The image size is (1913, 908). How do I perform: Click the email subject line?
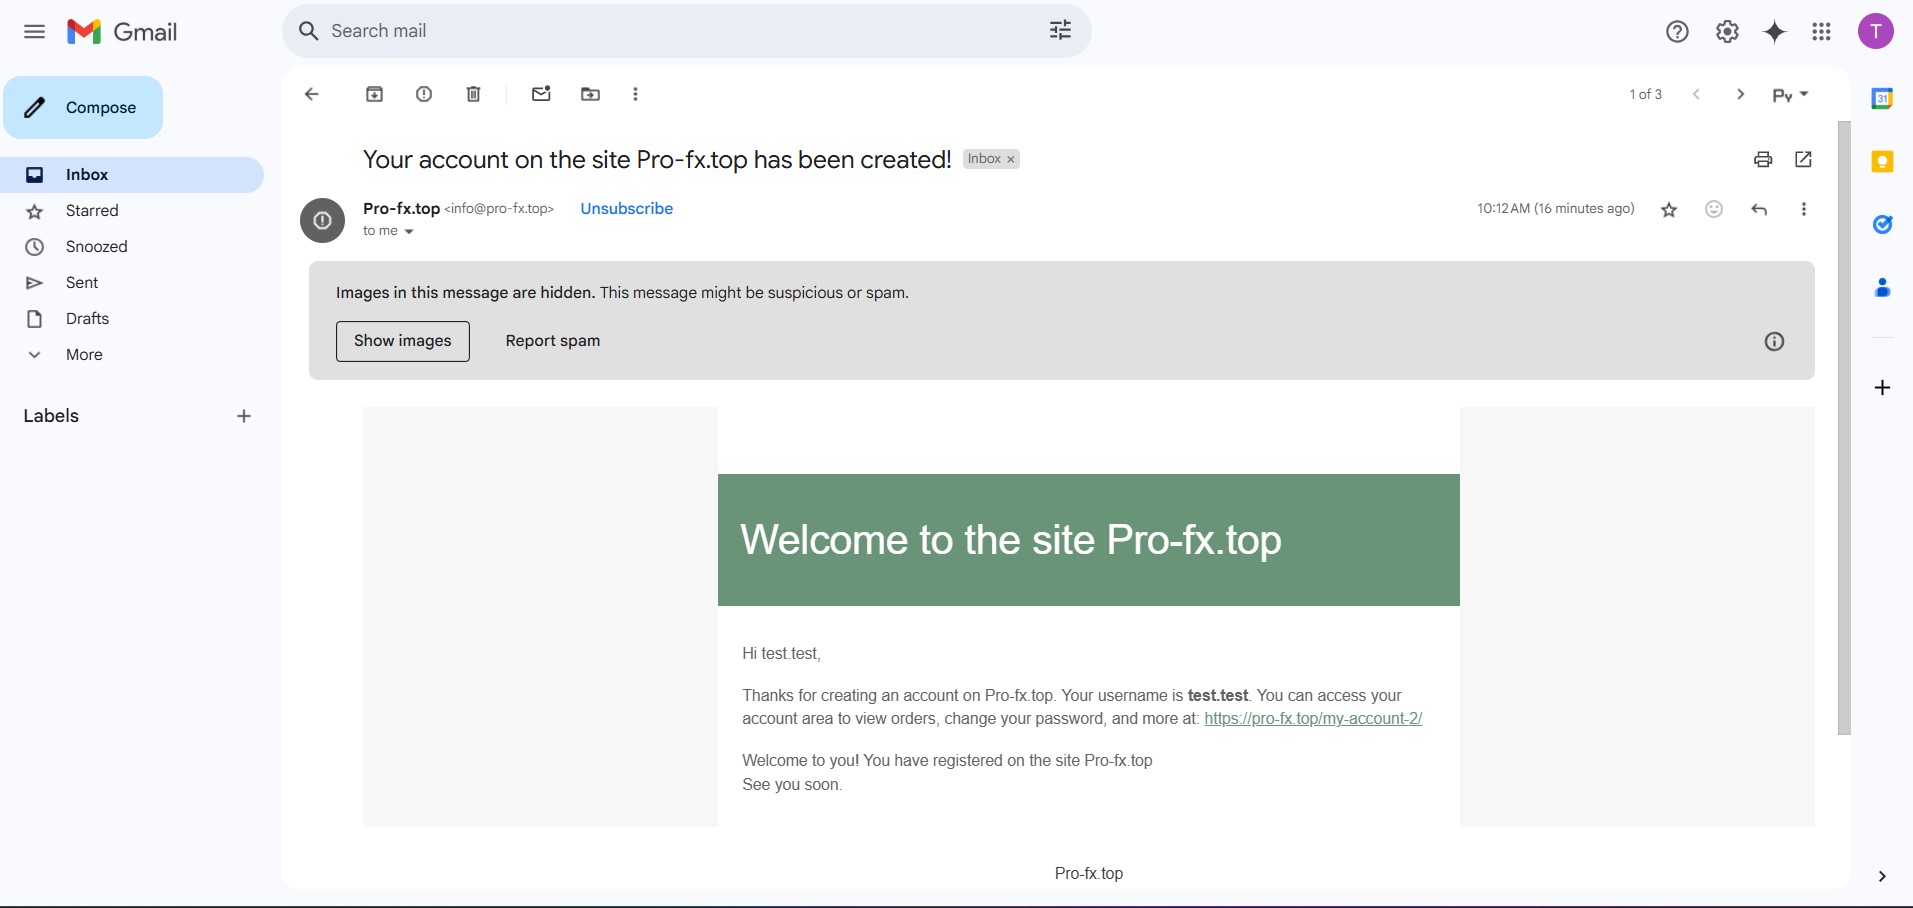point(657,160)
